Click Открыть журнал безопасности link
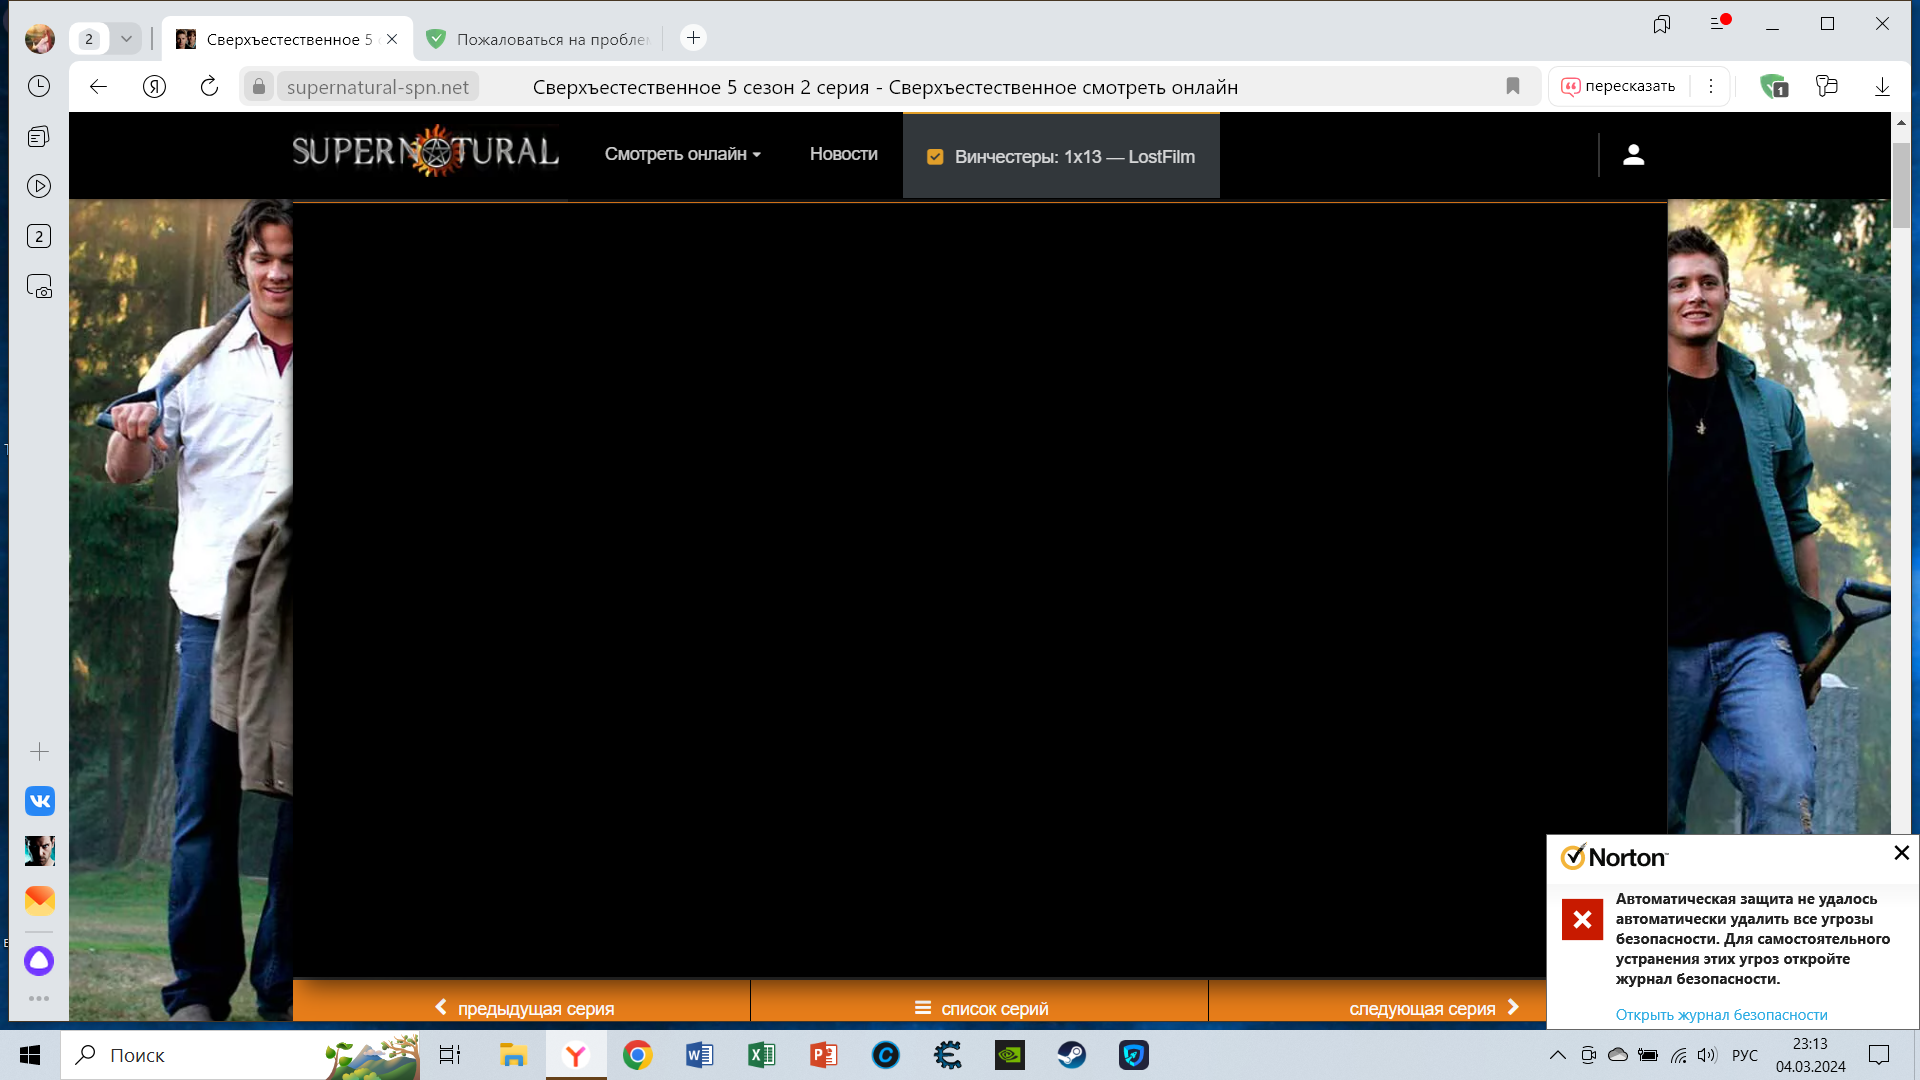 (1721, 1014)
